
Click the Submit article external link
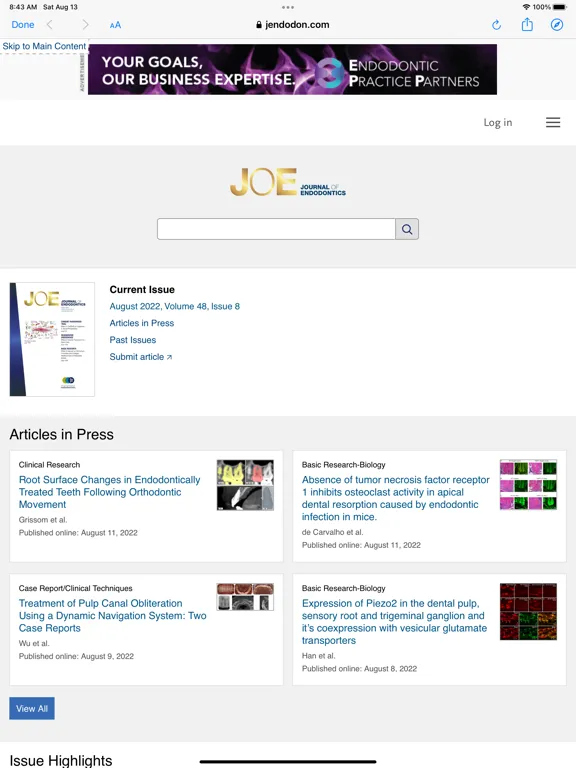pos(141,357)
